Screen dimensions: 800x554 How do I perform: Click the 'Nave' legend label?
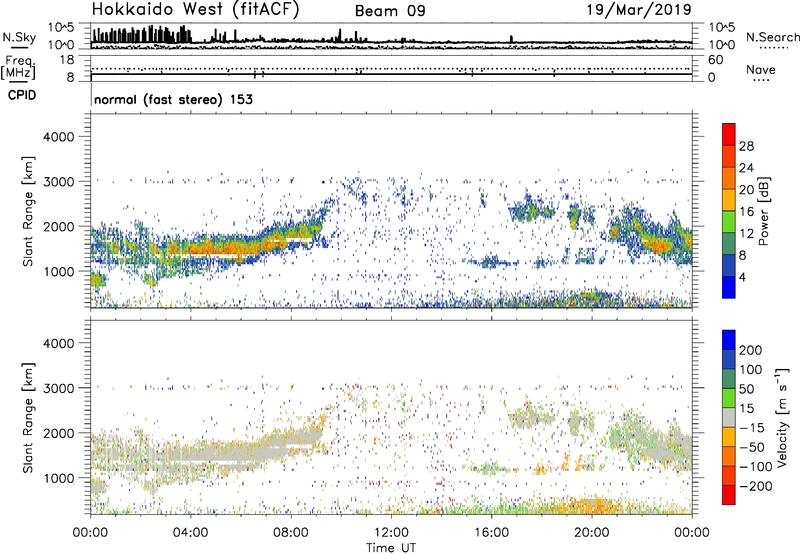point(761,69)
